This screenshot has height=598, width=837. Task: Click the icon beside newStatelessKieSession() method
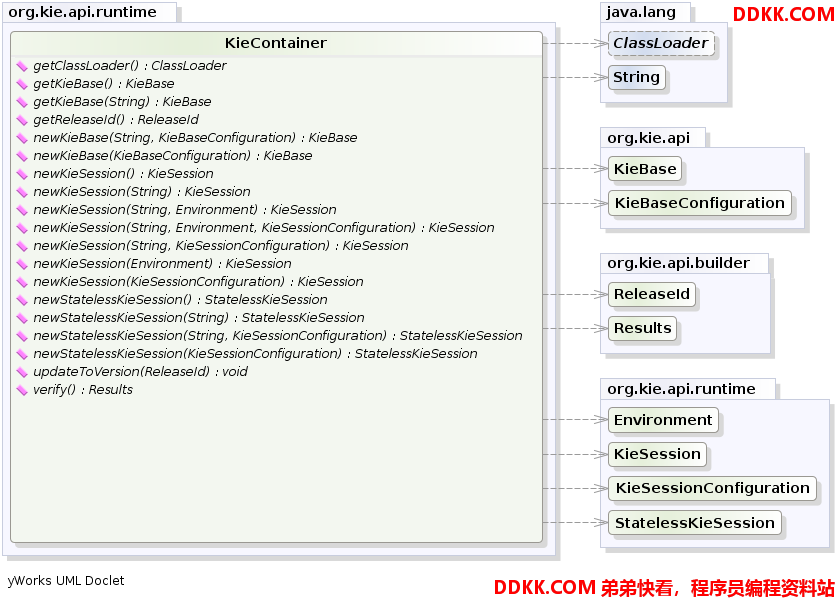(22, 300)
